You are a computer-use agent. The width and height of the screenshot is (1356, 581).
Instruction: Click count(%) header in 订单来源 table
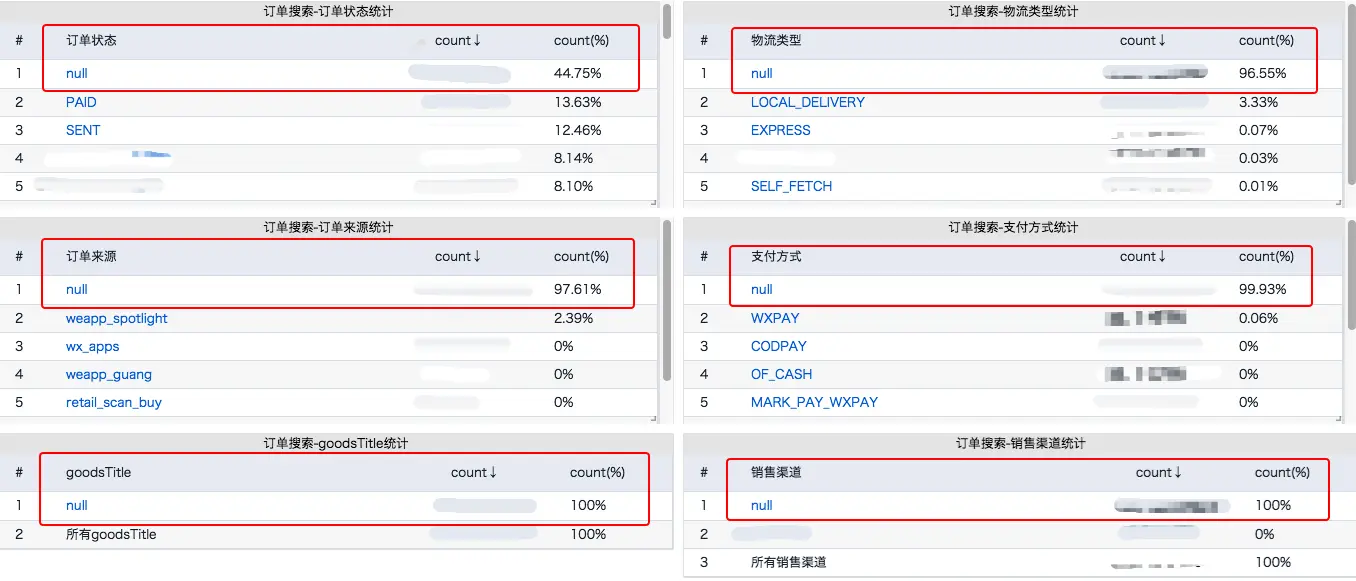[x=581, y=257]
